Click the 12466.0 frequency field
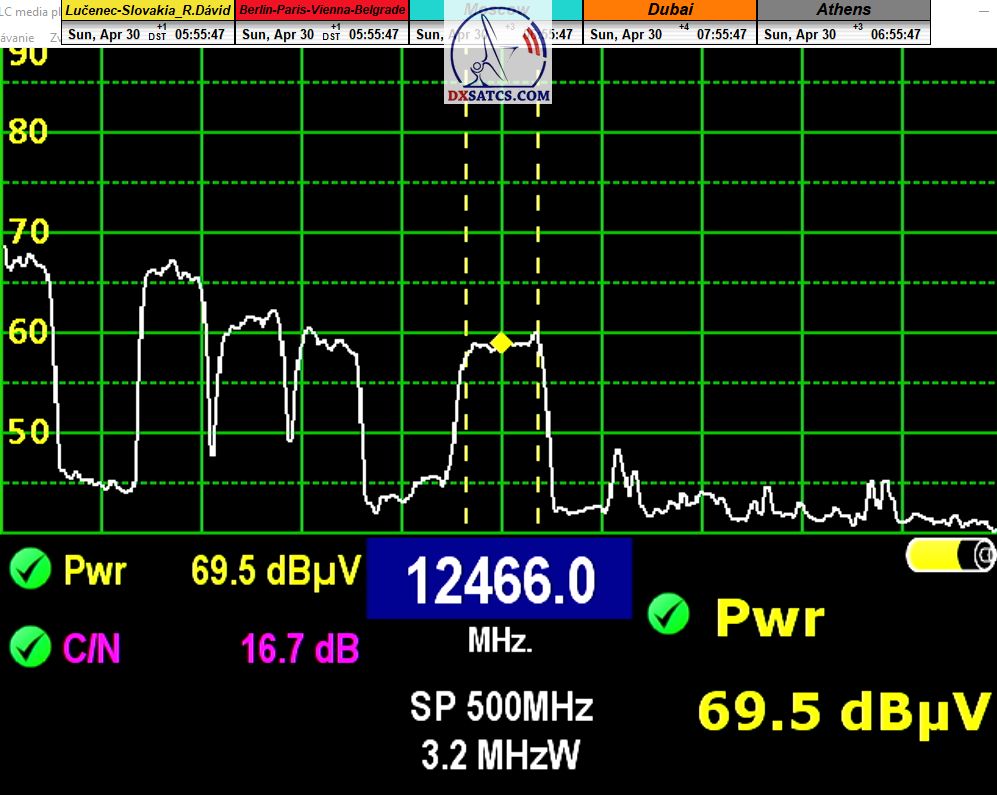Viewport: 997px width, 795px height. pyautogui.click(x=500, y=579)
